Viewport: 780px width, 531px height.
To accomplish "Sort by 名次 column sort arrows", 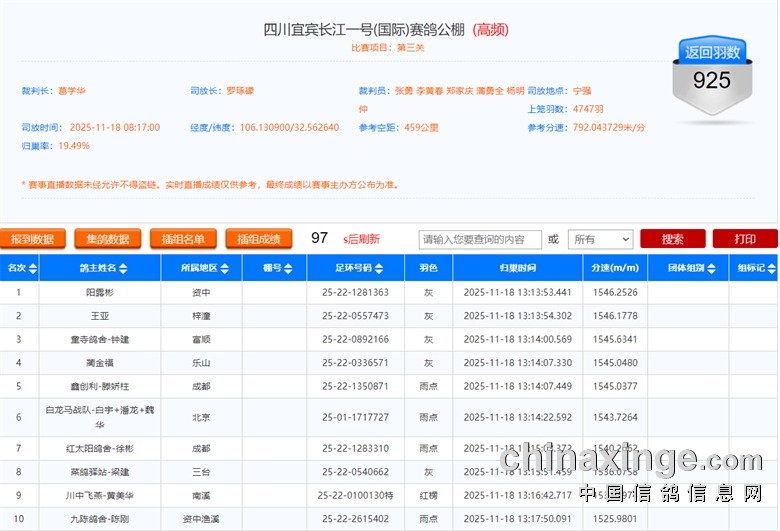I will (33, 269).
